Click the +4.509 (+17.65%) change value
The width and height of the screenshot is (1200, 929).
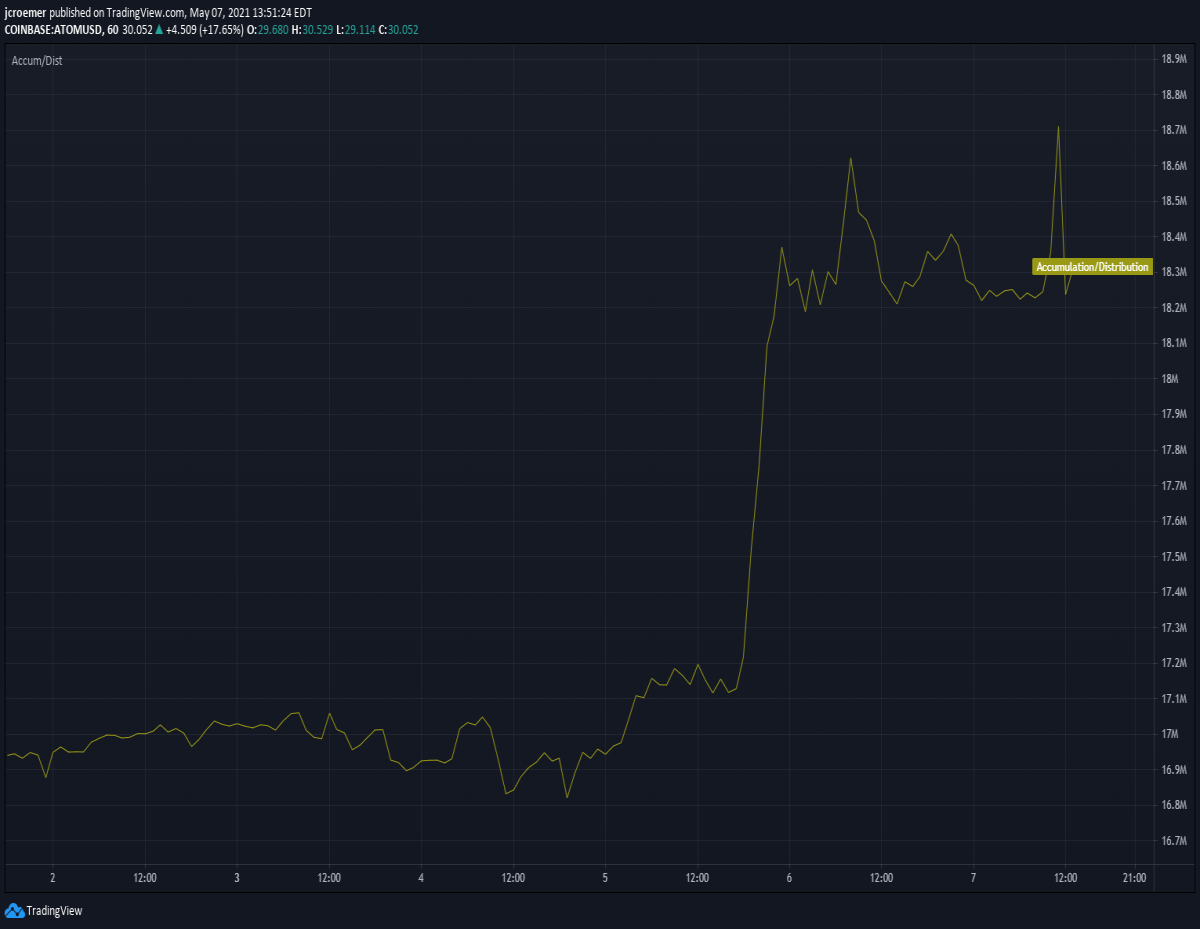205,30
